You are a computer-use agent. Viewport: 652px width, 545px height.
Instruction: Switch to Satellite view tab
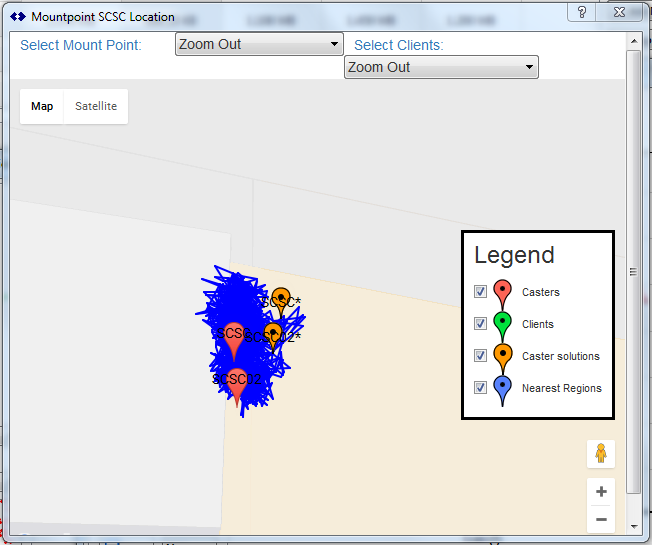click(96, 106)
